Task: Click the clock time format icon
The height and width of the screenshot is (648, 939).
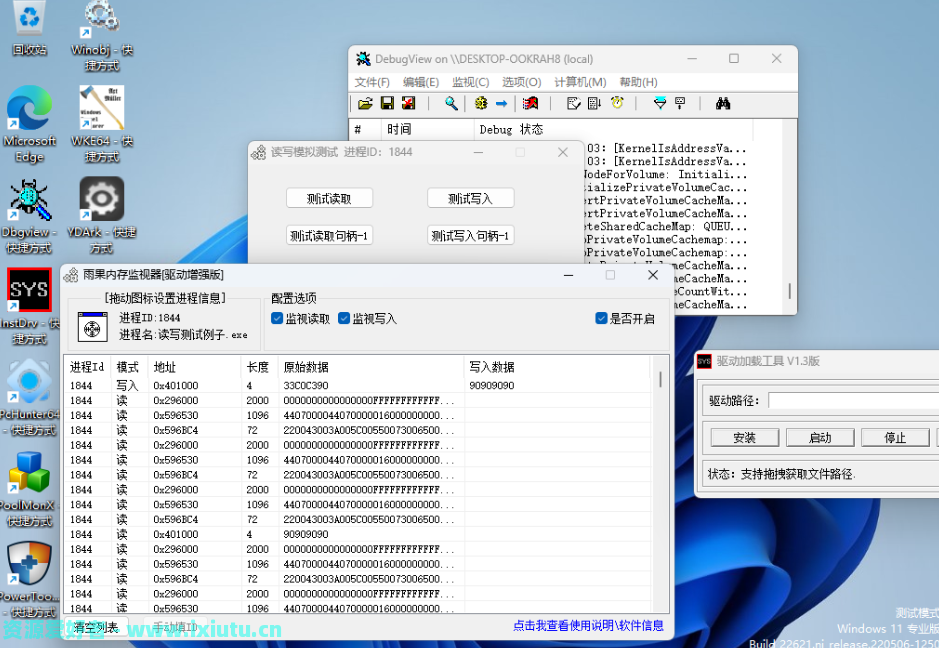Action: [x=617, y=103]
